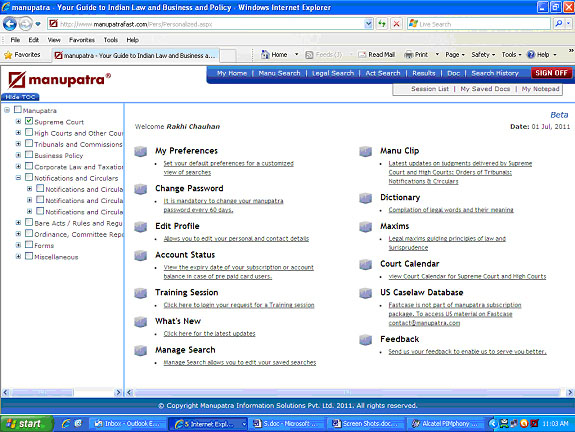Click the US Caselaw Database cube icon
This screenshot has width=575, height=432.
366,293
